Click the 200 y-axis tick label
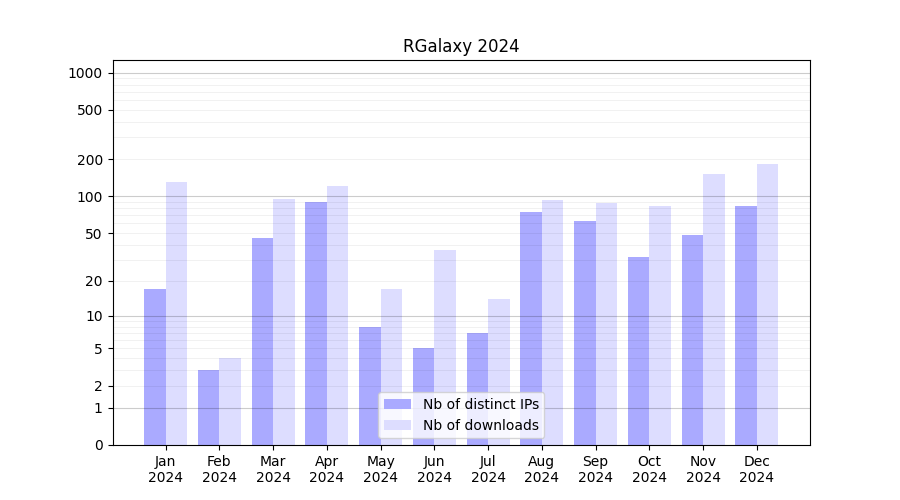The image size is (900, 500). (91, 160)
